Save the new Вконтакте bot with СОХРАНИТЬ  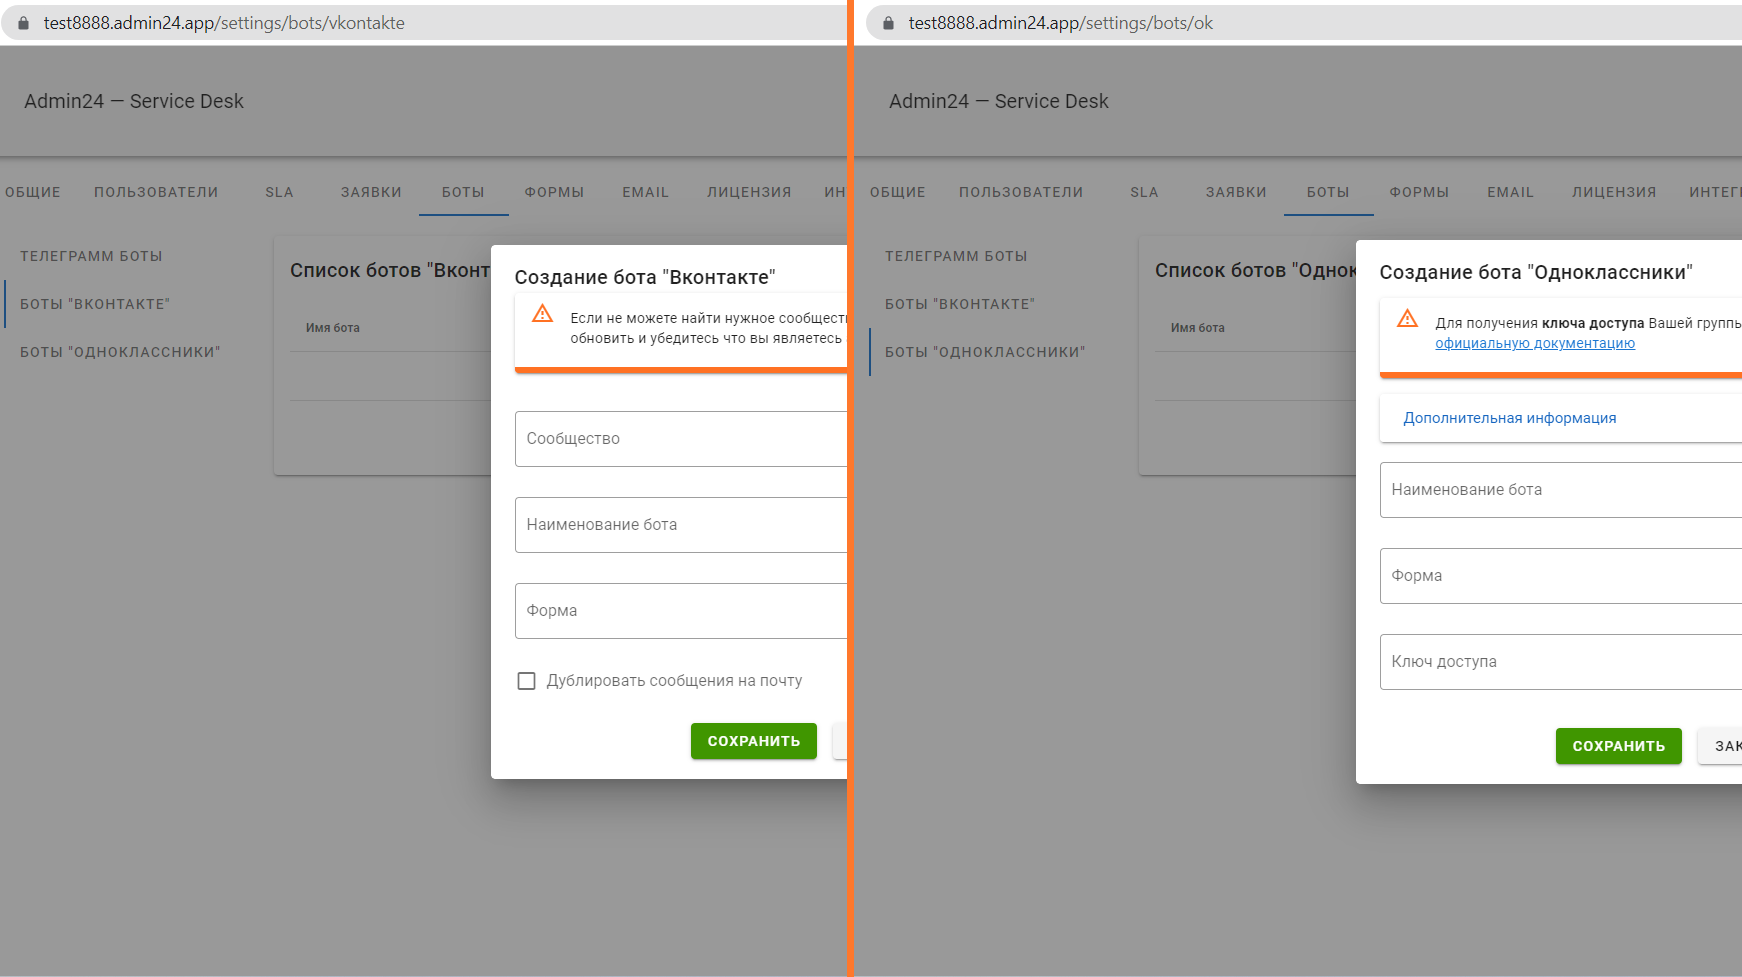754,741
